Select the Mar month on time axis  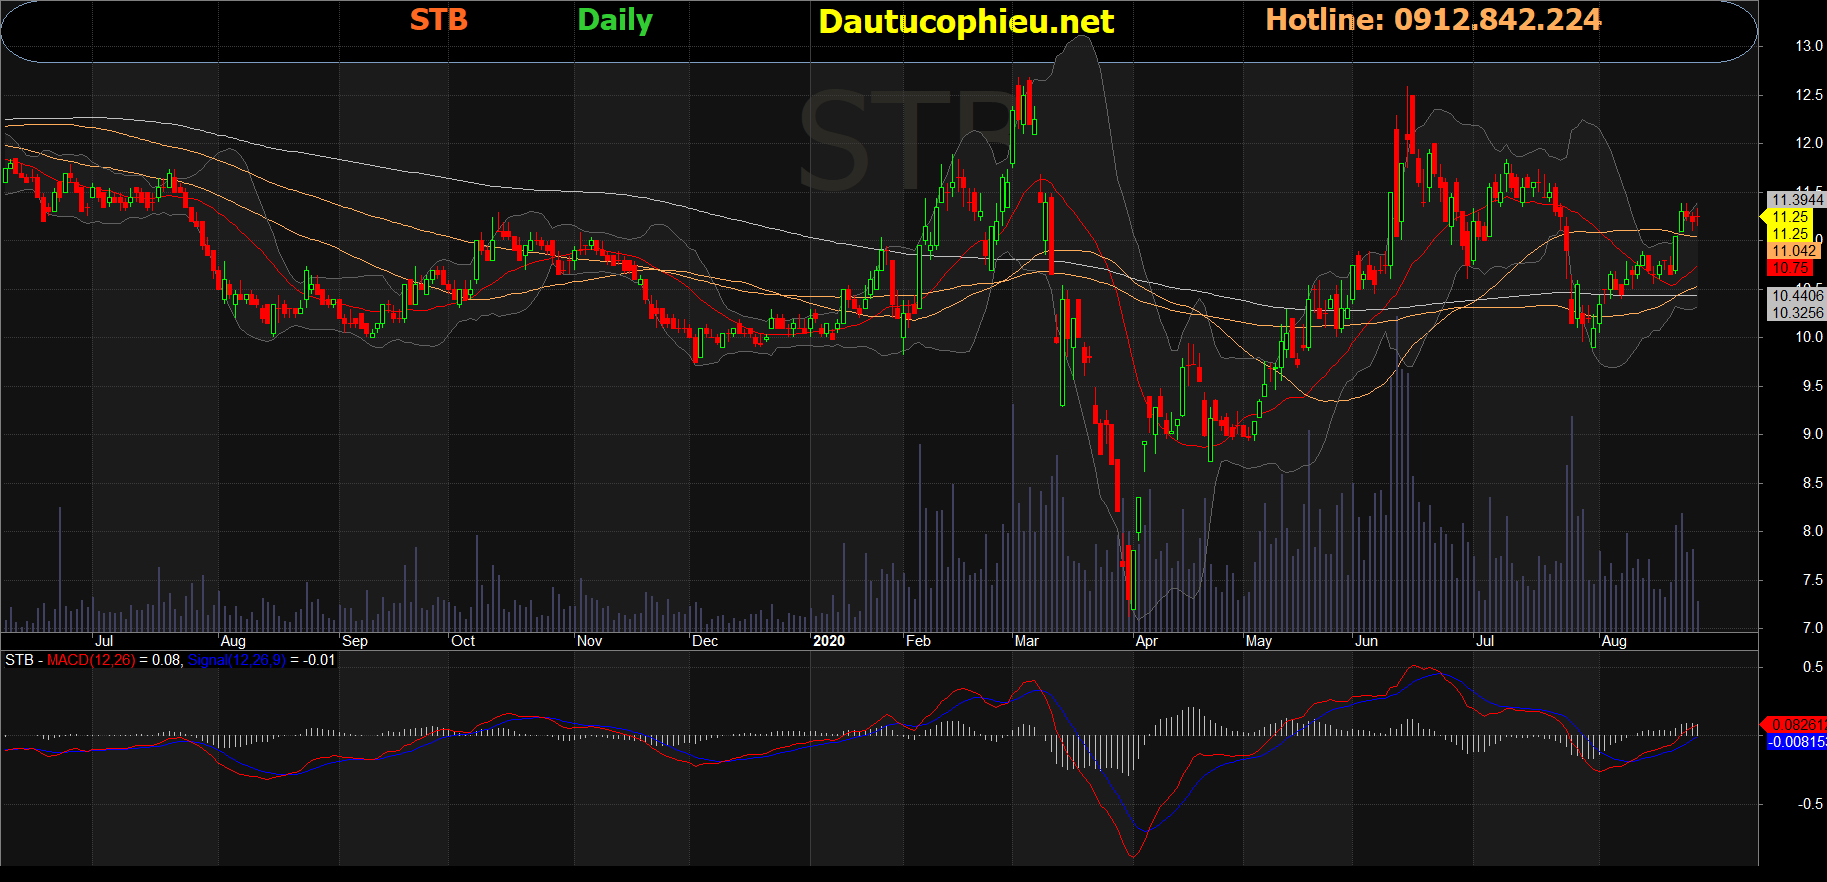pyautogui.click(x=1026, y=641)
